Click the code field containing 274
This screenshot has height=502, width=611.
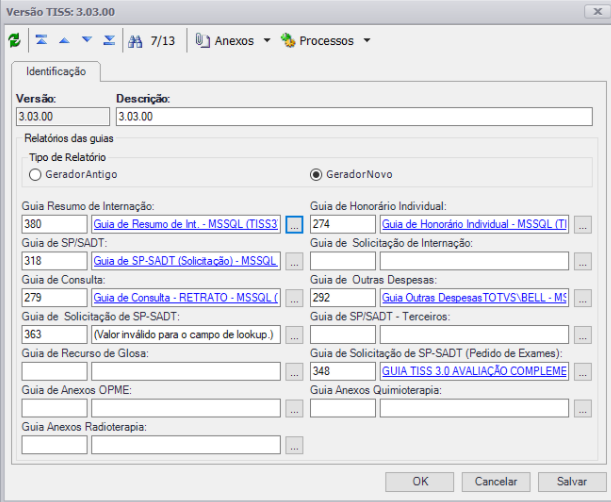(343, 224)
